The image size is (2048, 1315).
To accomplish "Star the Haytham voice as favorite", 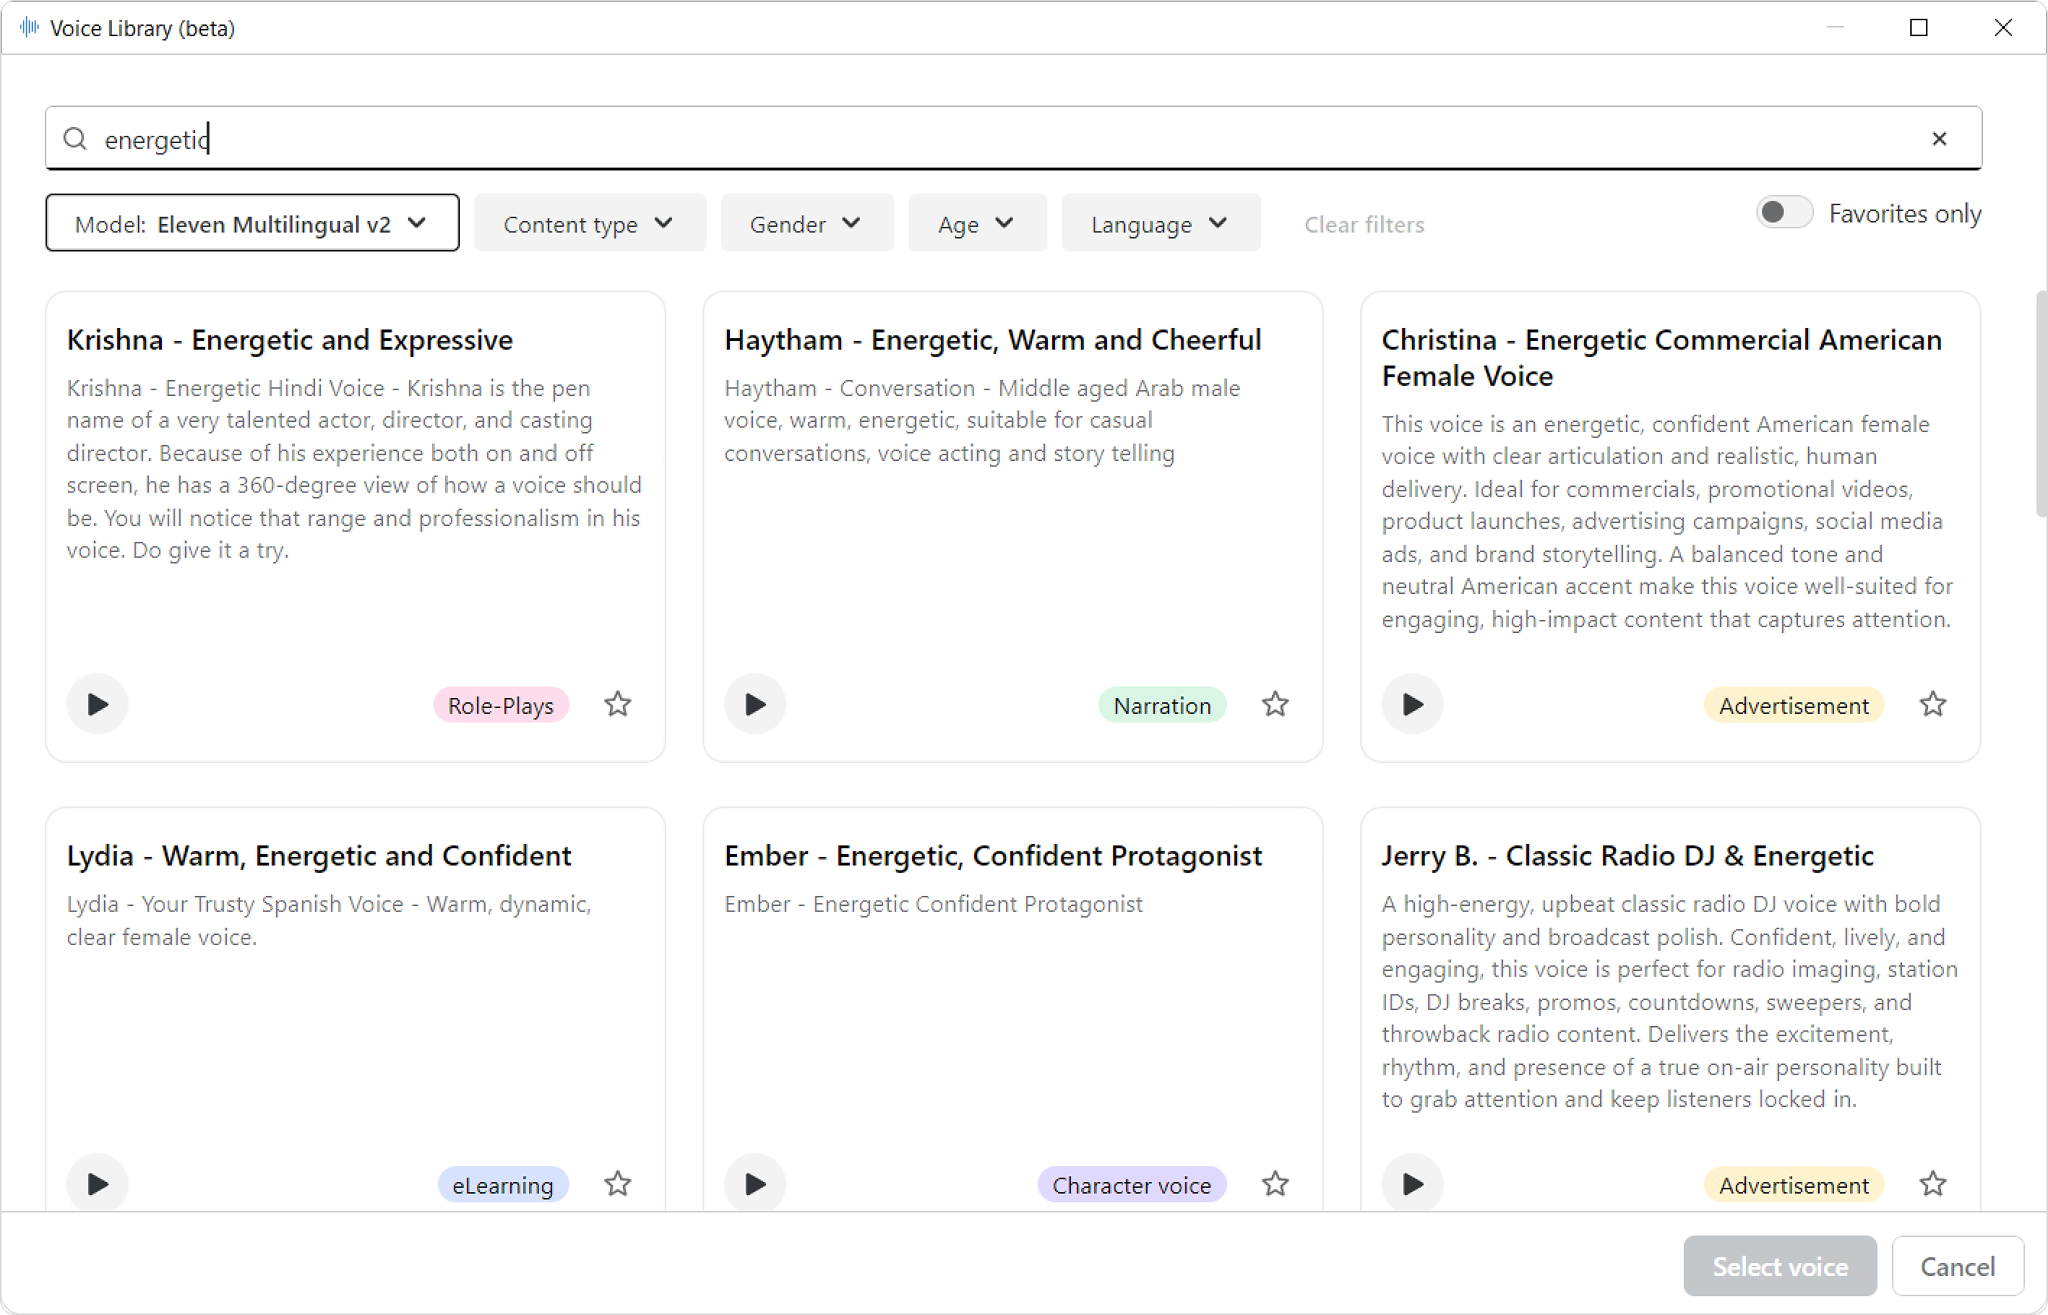I will click(1275, 704).
